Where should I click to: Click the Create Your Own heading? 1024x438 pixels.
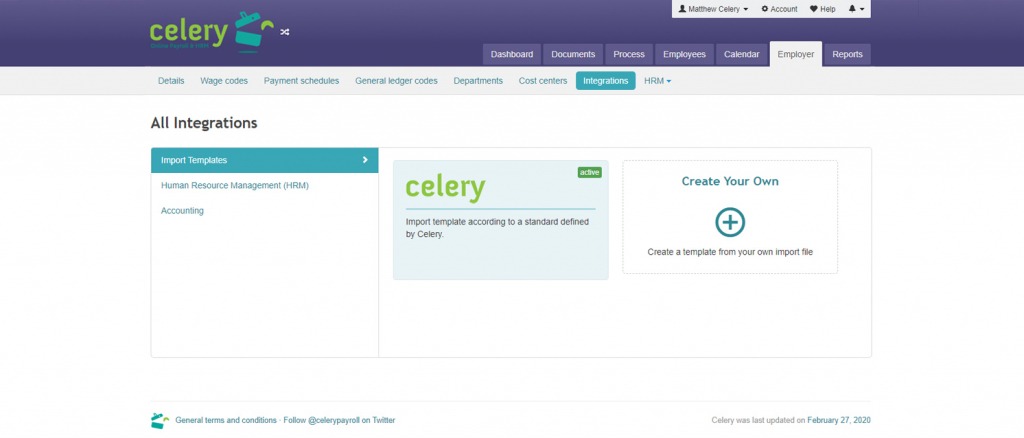pyautogui.click(x=730, y=181)
